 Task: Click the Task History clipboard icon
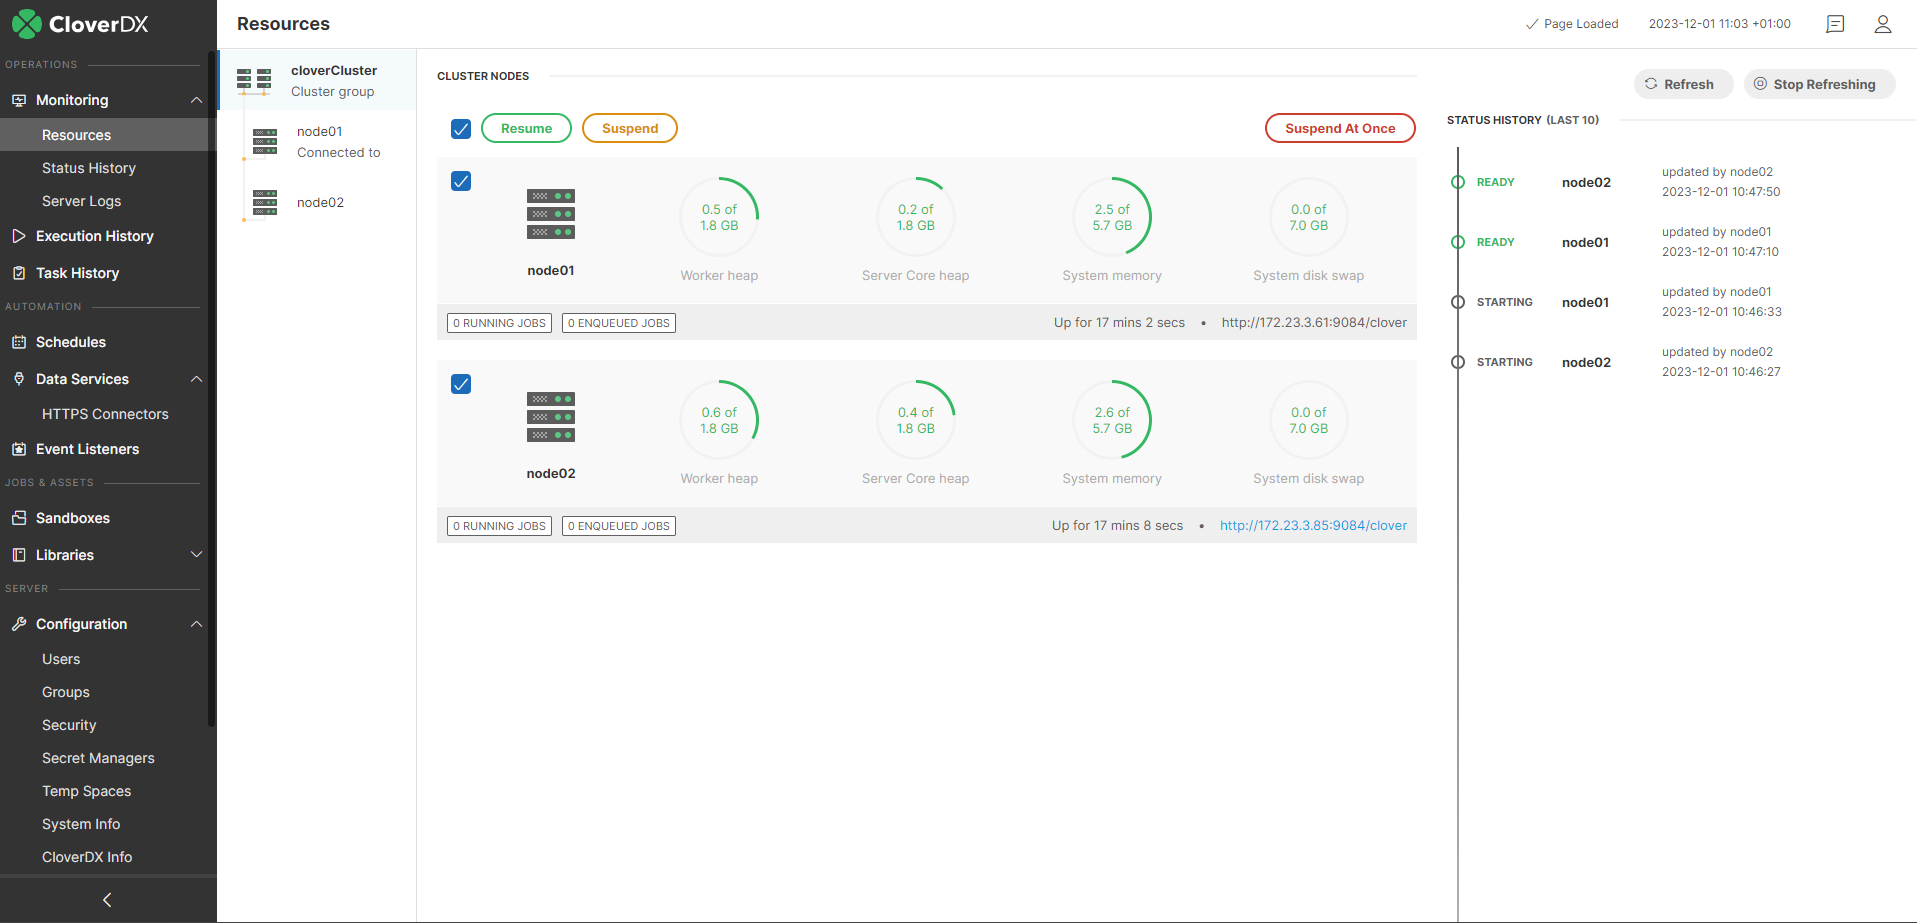click(19, 273)
